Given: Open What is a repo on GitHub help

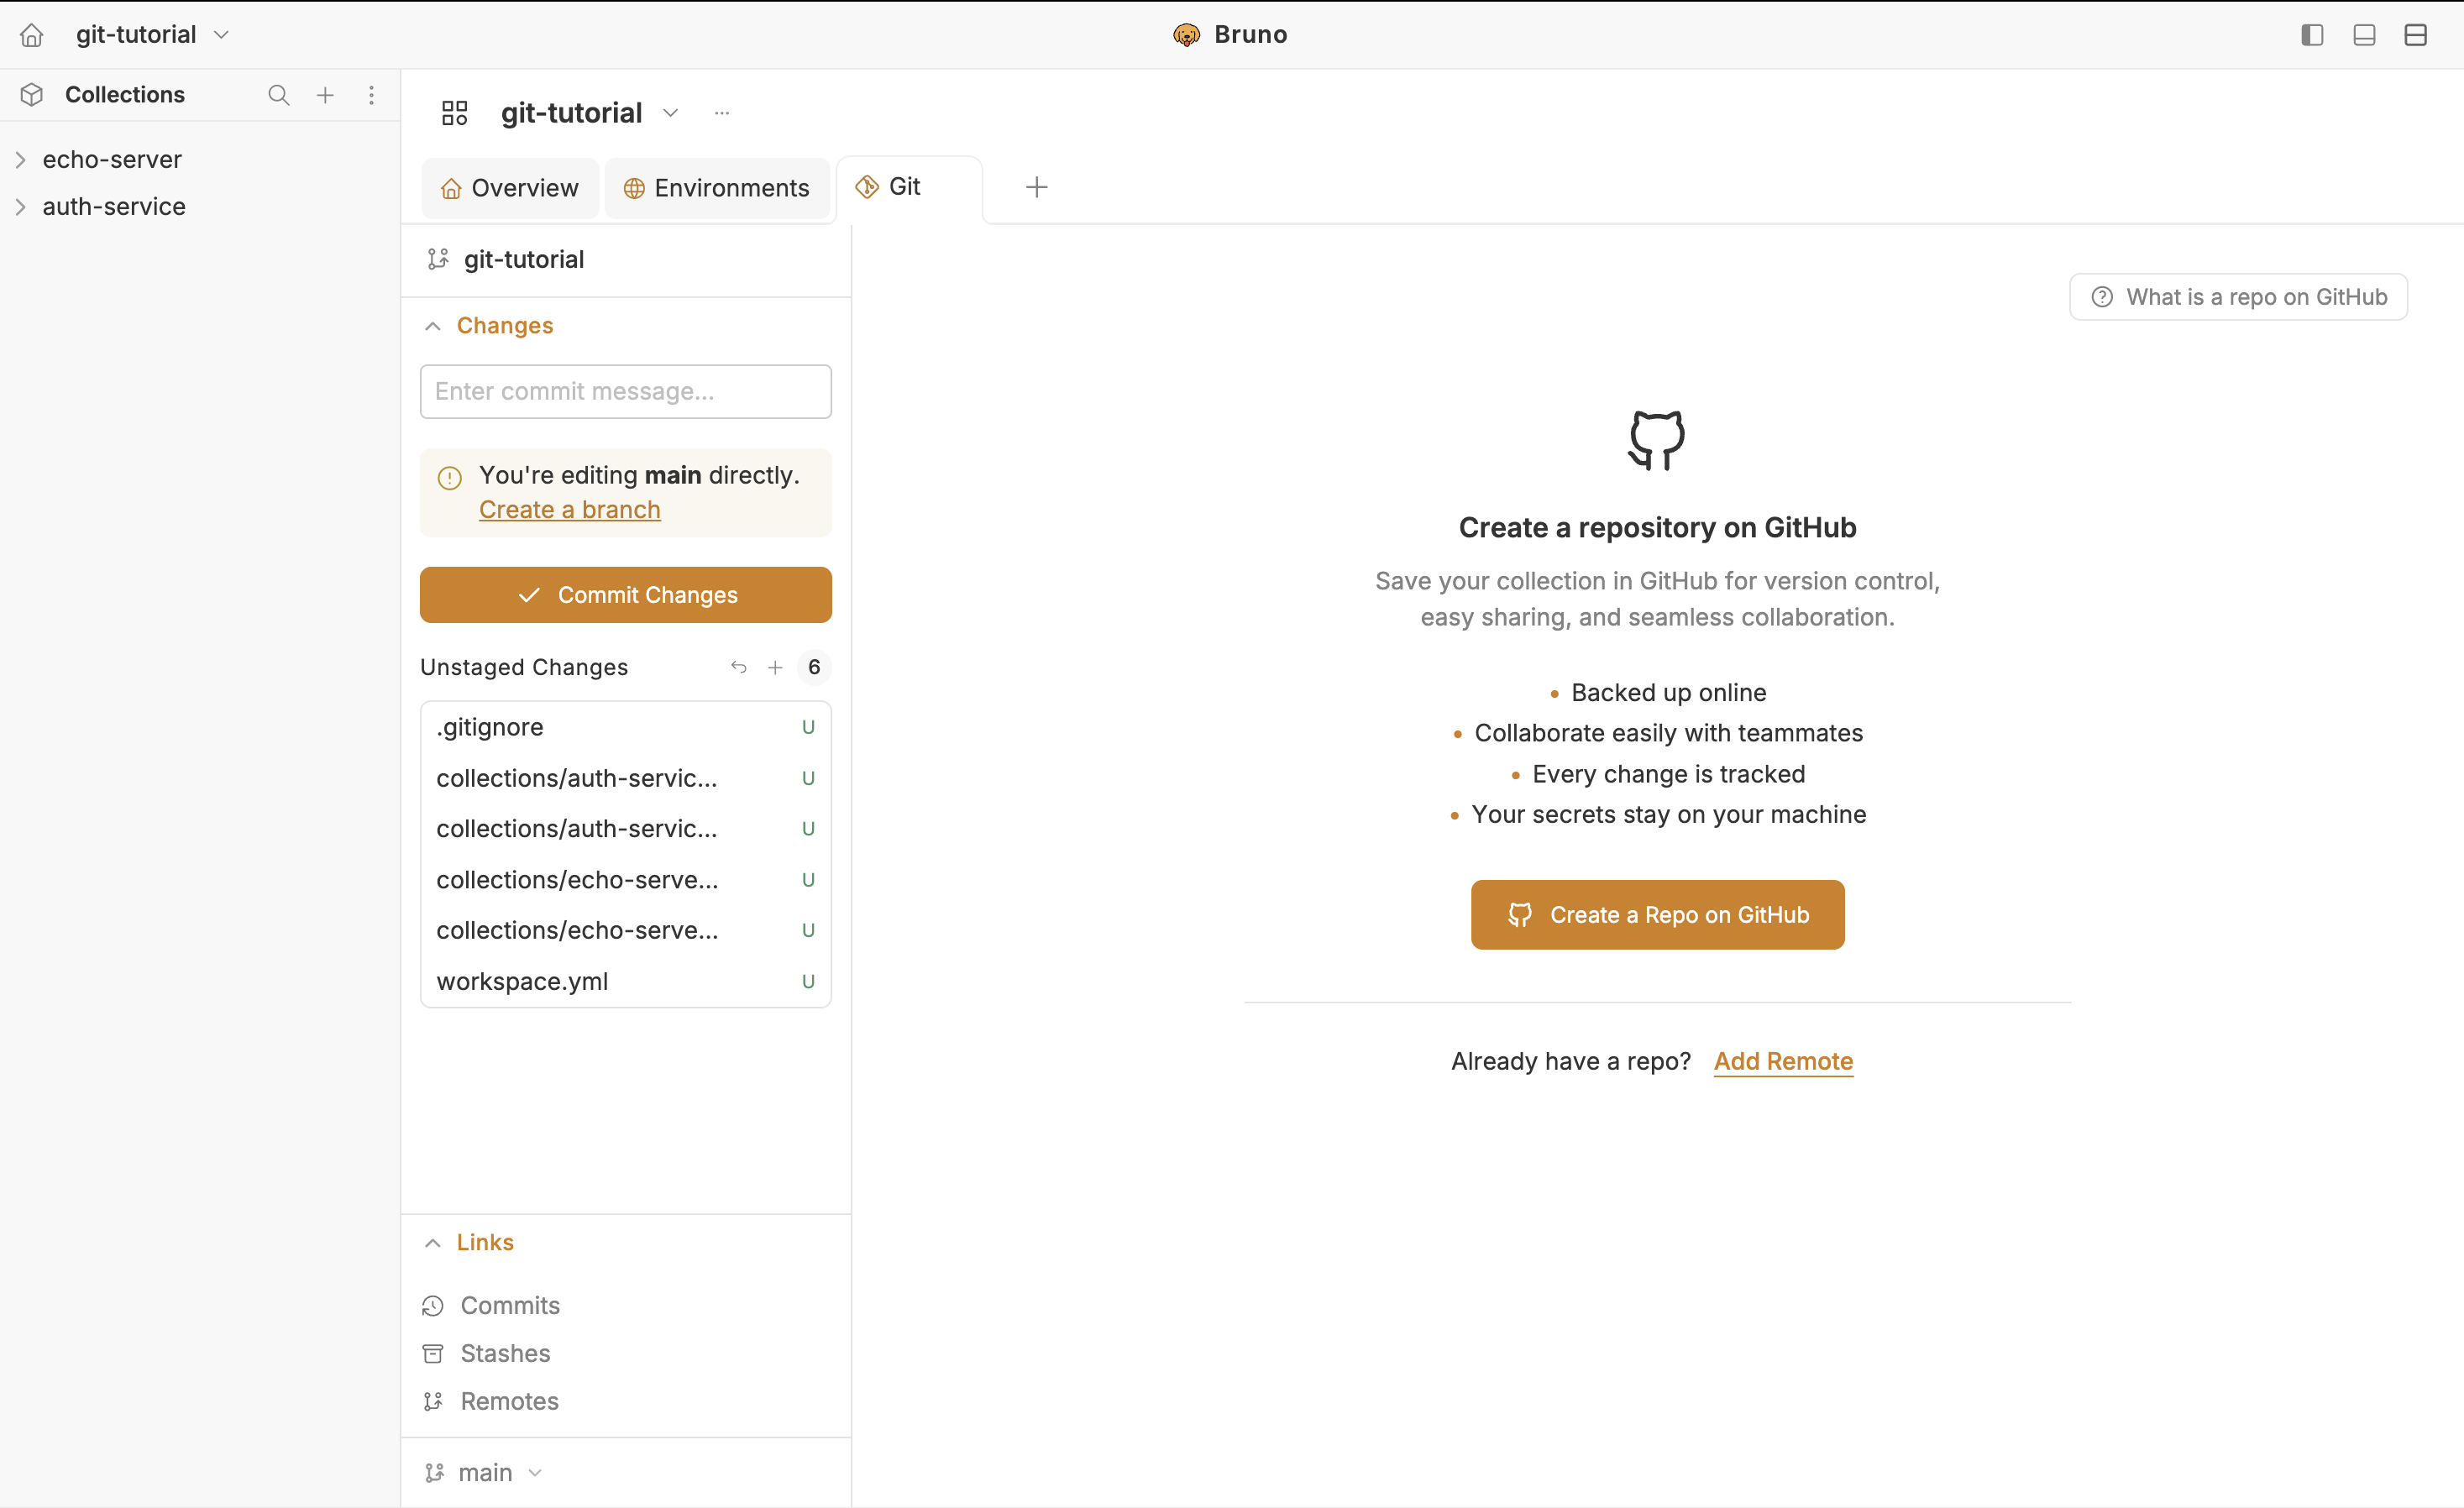Looking at the screenshot, I should click(2238, 297).
